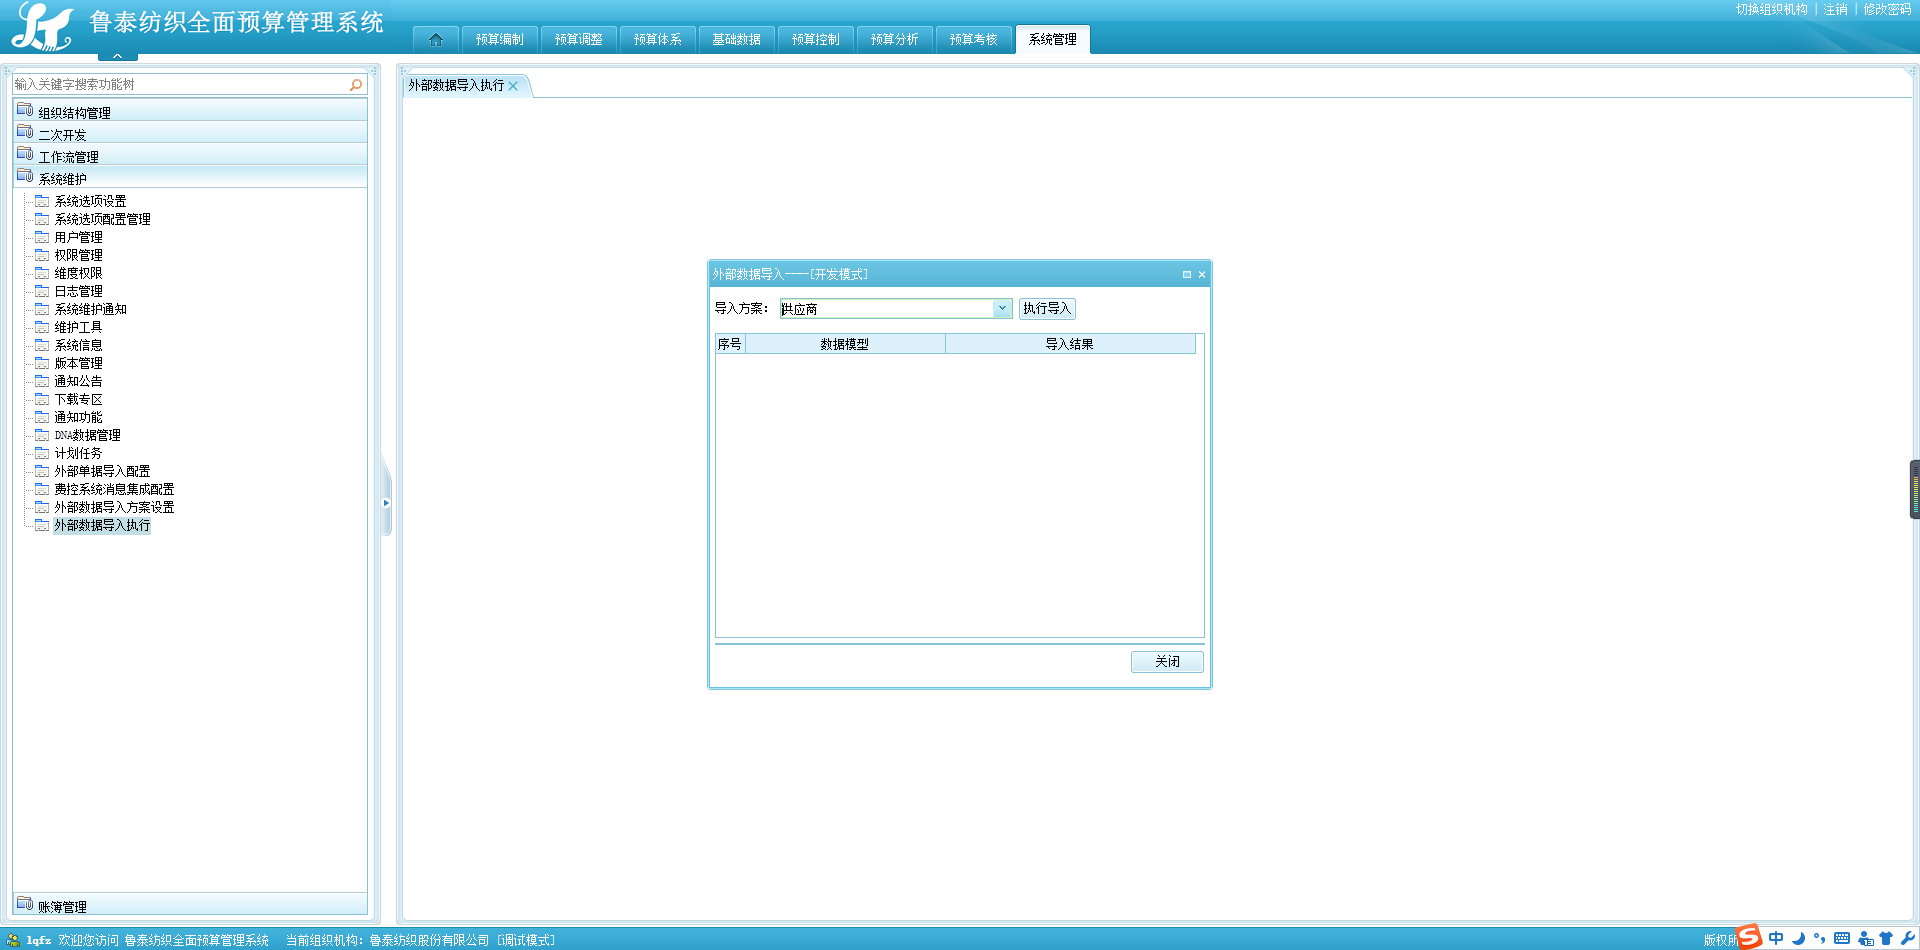This screenshot has width=1920, height=950.
Task: Open the Sogou soft keyboard icon
Action: 1842,938
